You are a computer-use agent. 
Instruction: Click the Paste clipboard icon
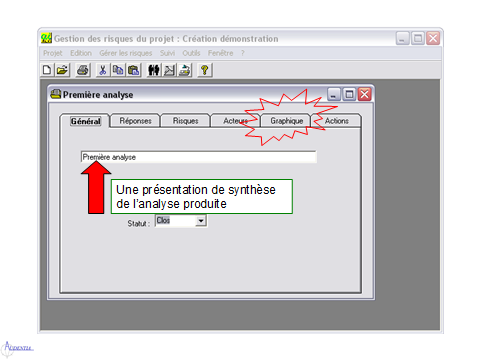coord(133,70)
